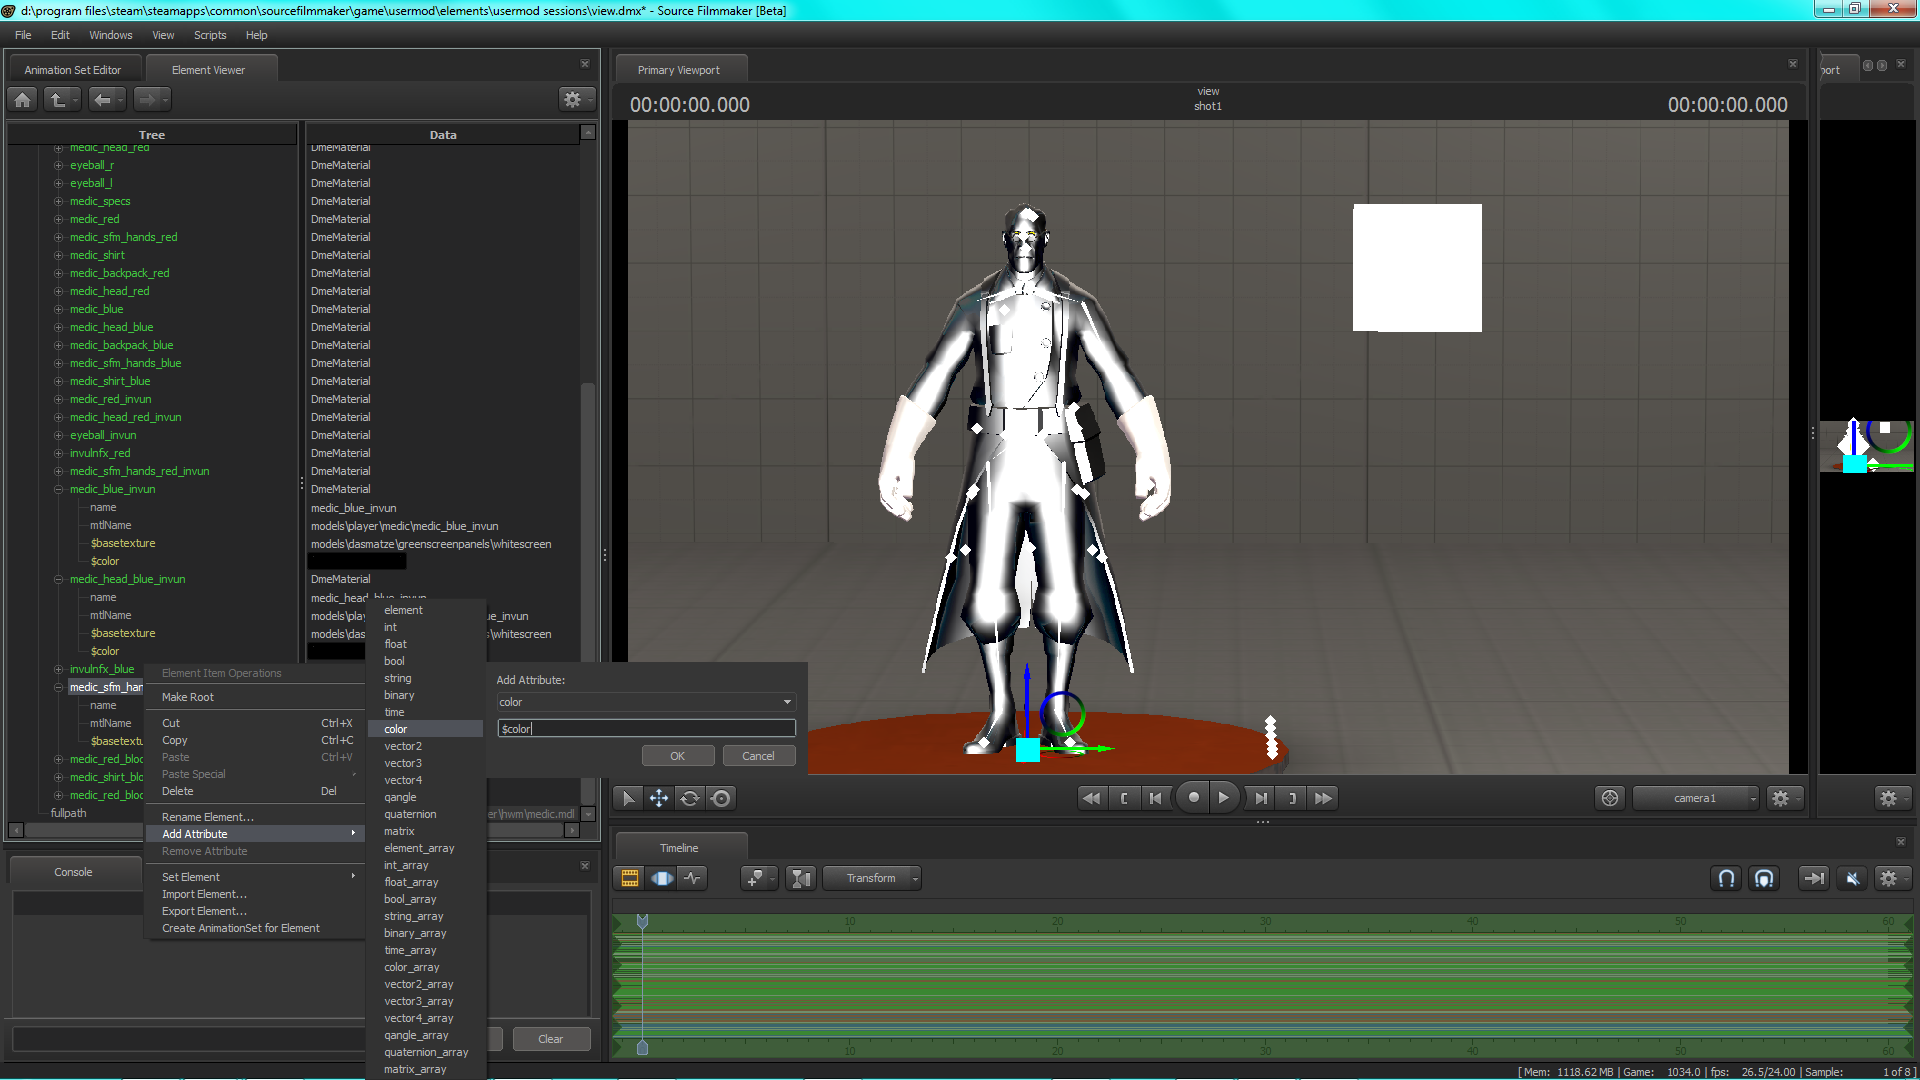Select the move manipulator tool

[x=659, y=798]
